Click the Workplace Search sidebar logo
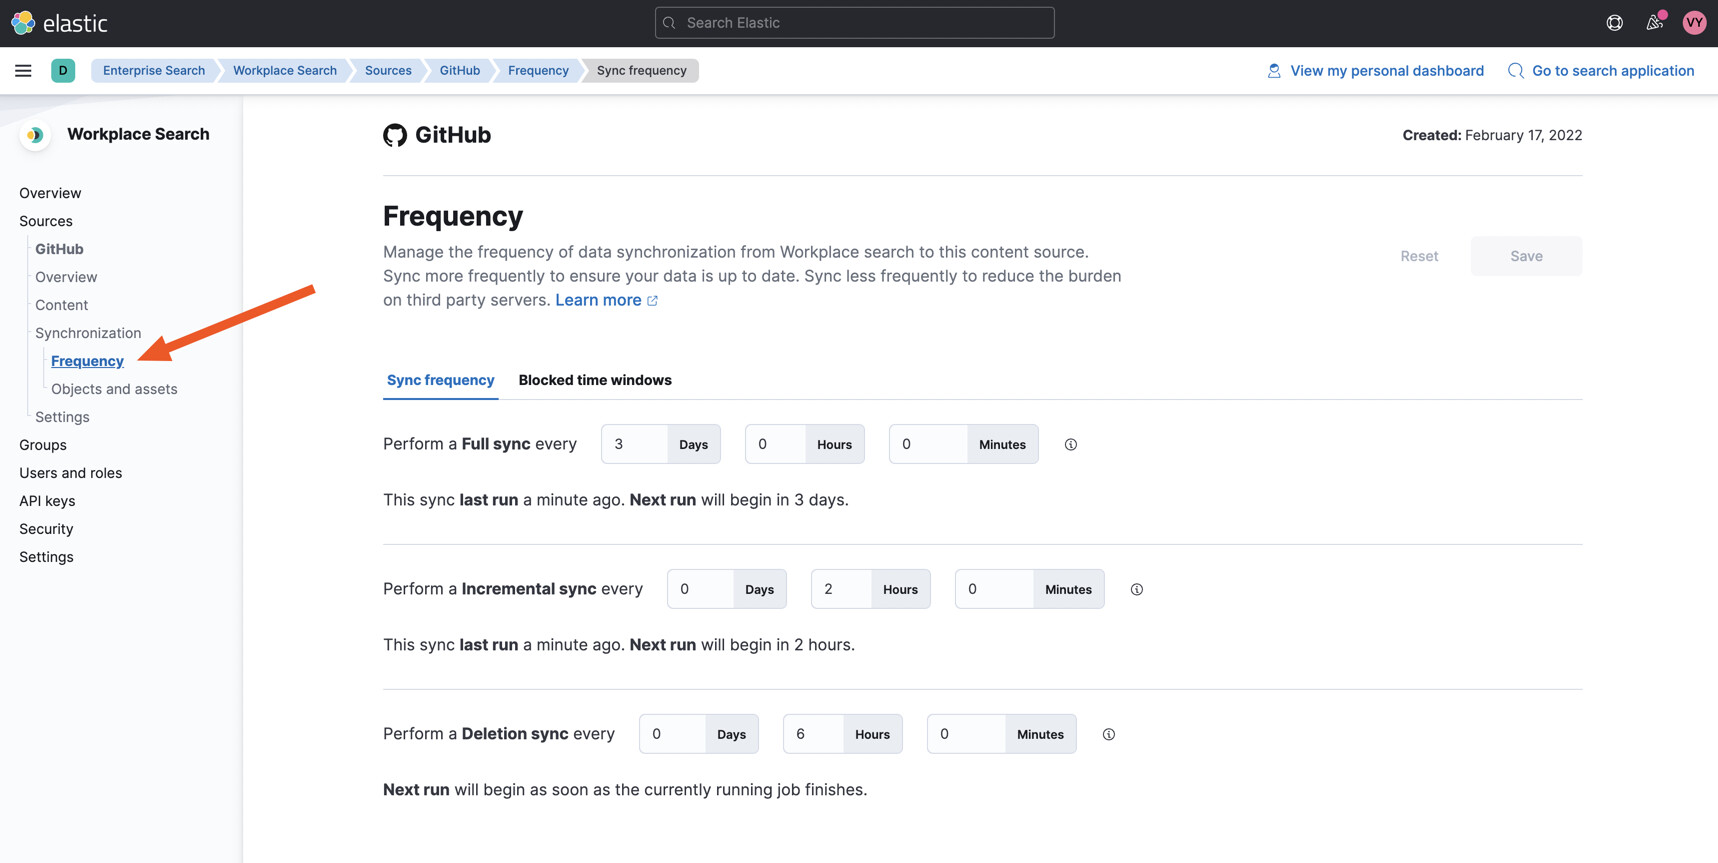Image resolution: width=1718 pixels, height=863 pixels. (35, 134)
